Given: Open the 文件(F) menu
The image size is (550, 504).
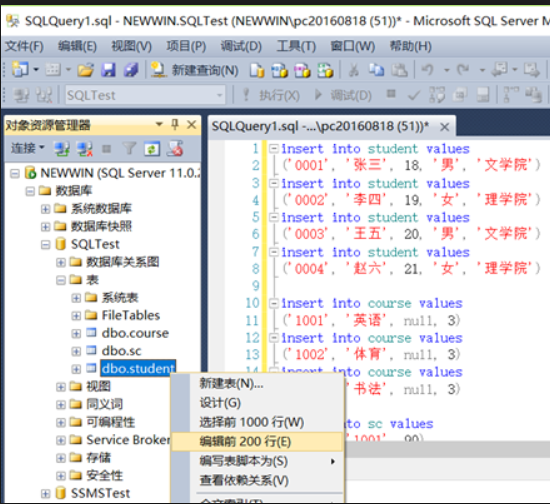Looking at the screenshot, I should tap(24, 46).
